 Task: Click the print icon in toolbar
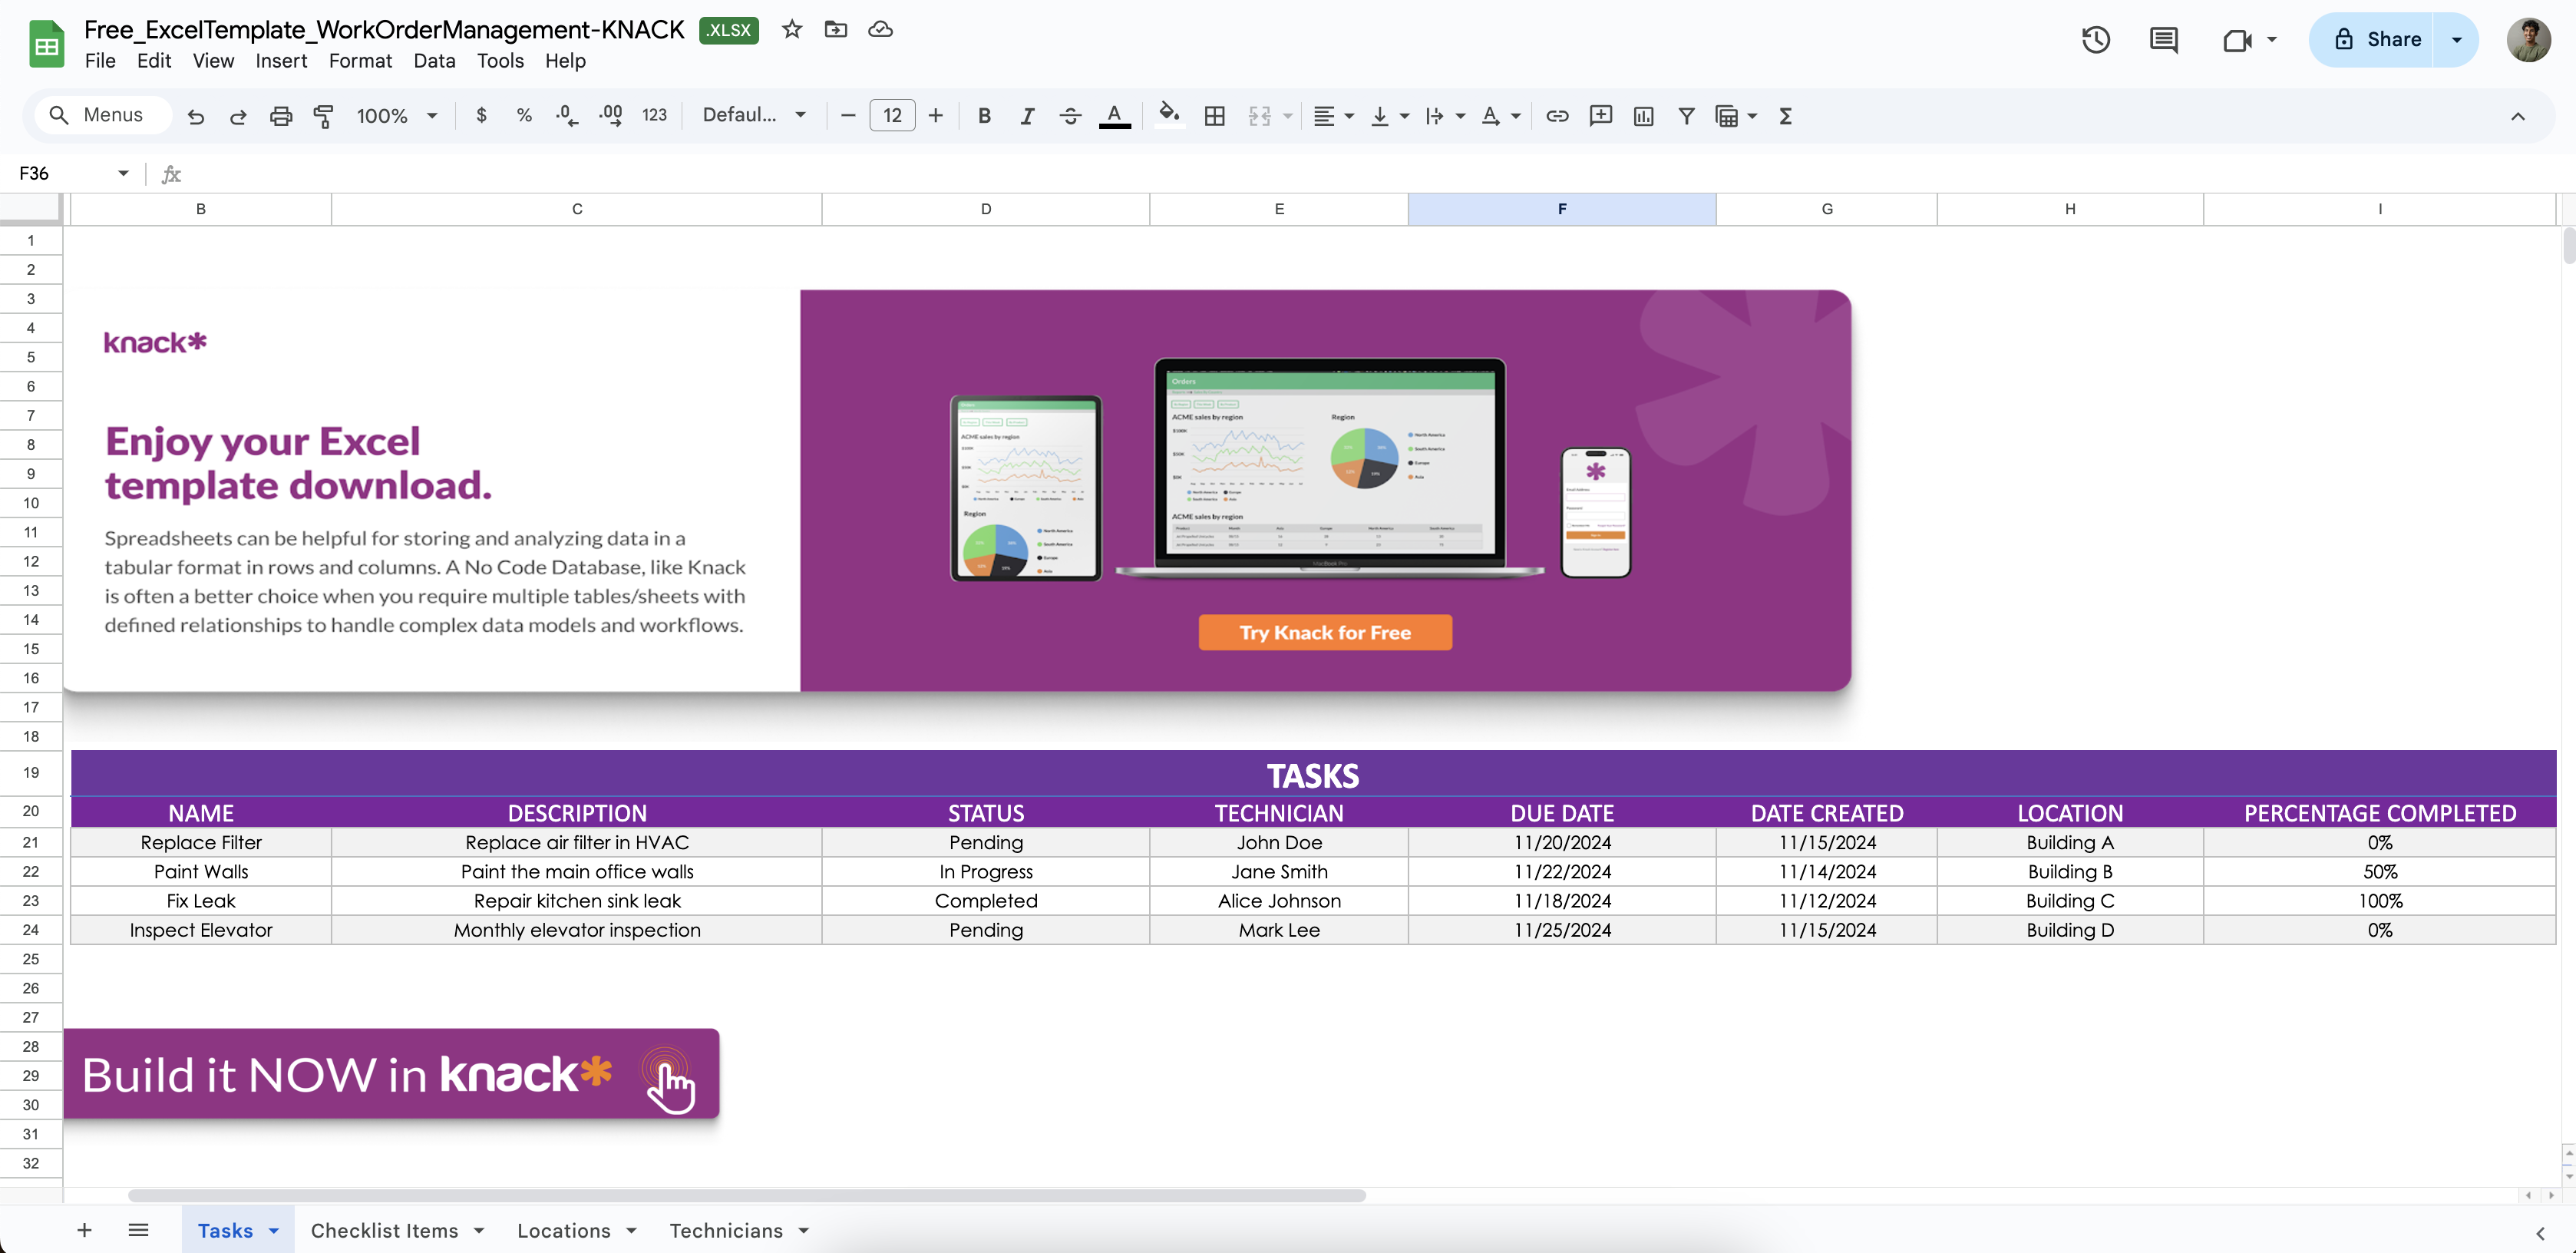point(281,116)
